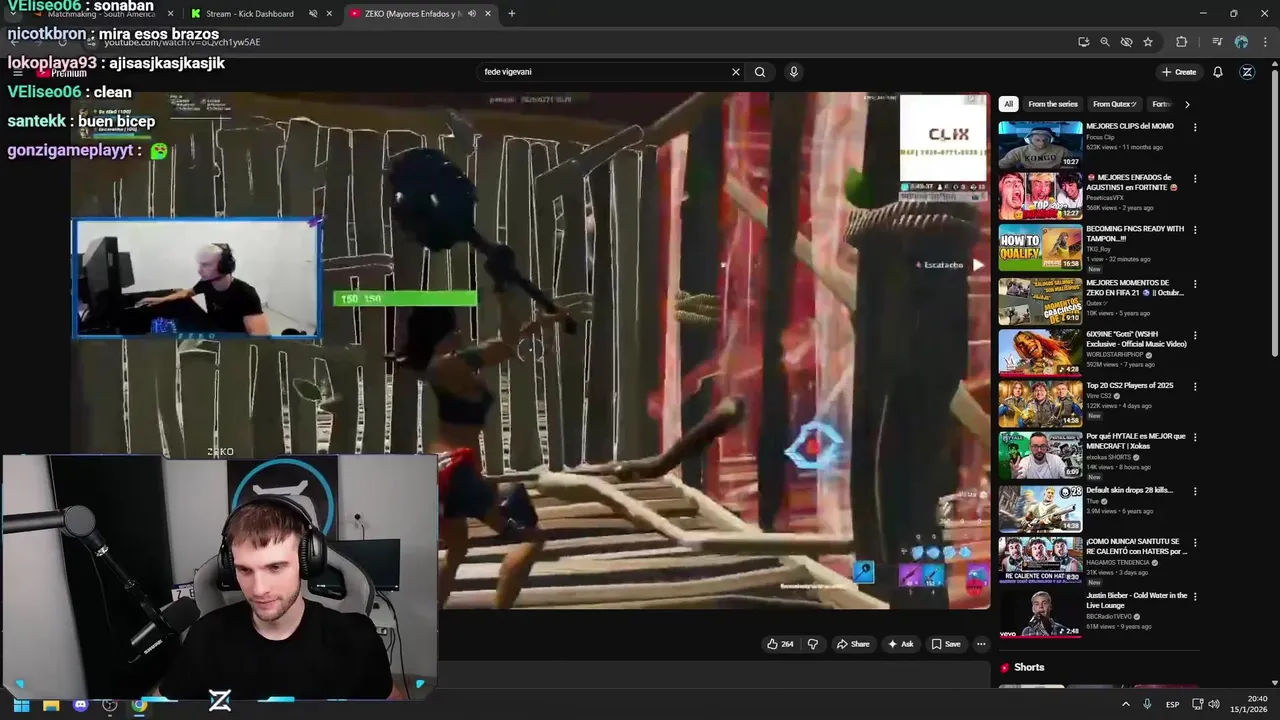Open Chrome zoom magnifier in address bar

(1105, 42)
